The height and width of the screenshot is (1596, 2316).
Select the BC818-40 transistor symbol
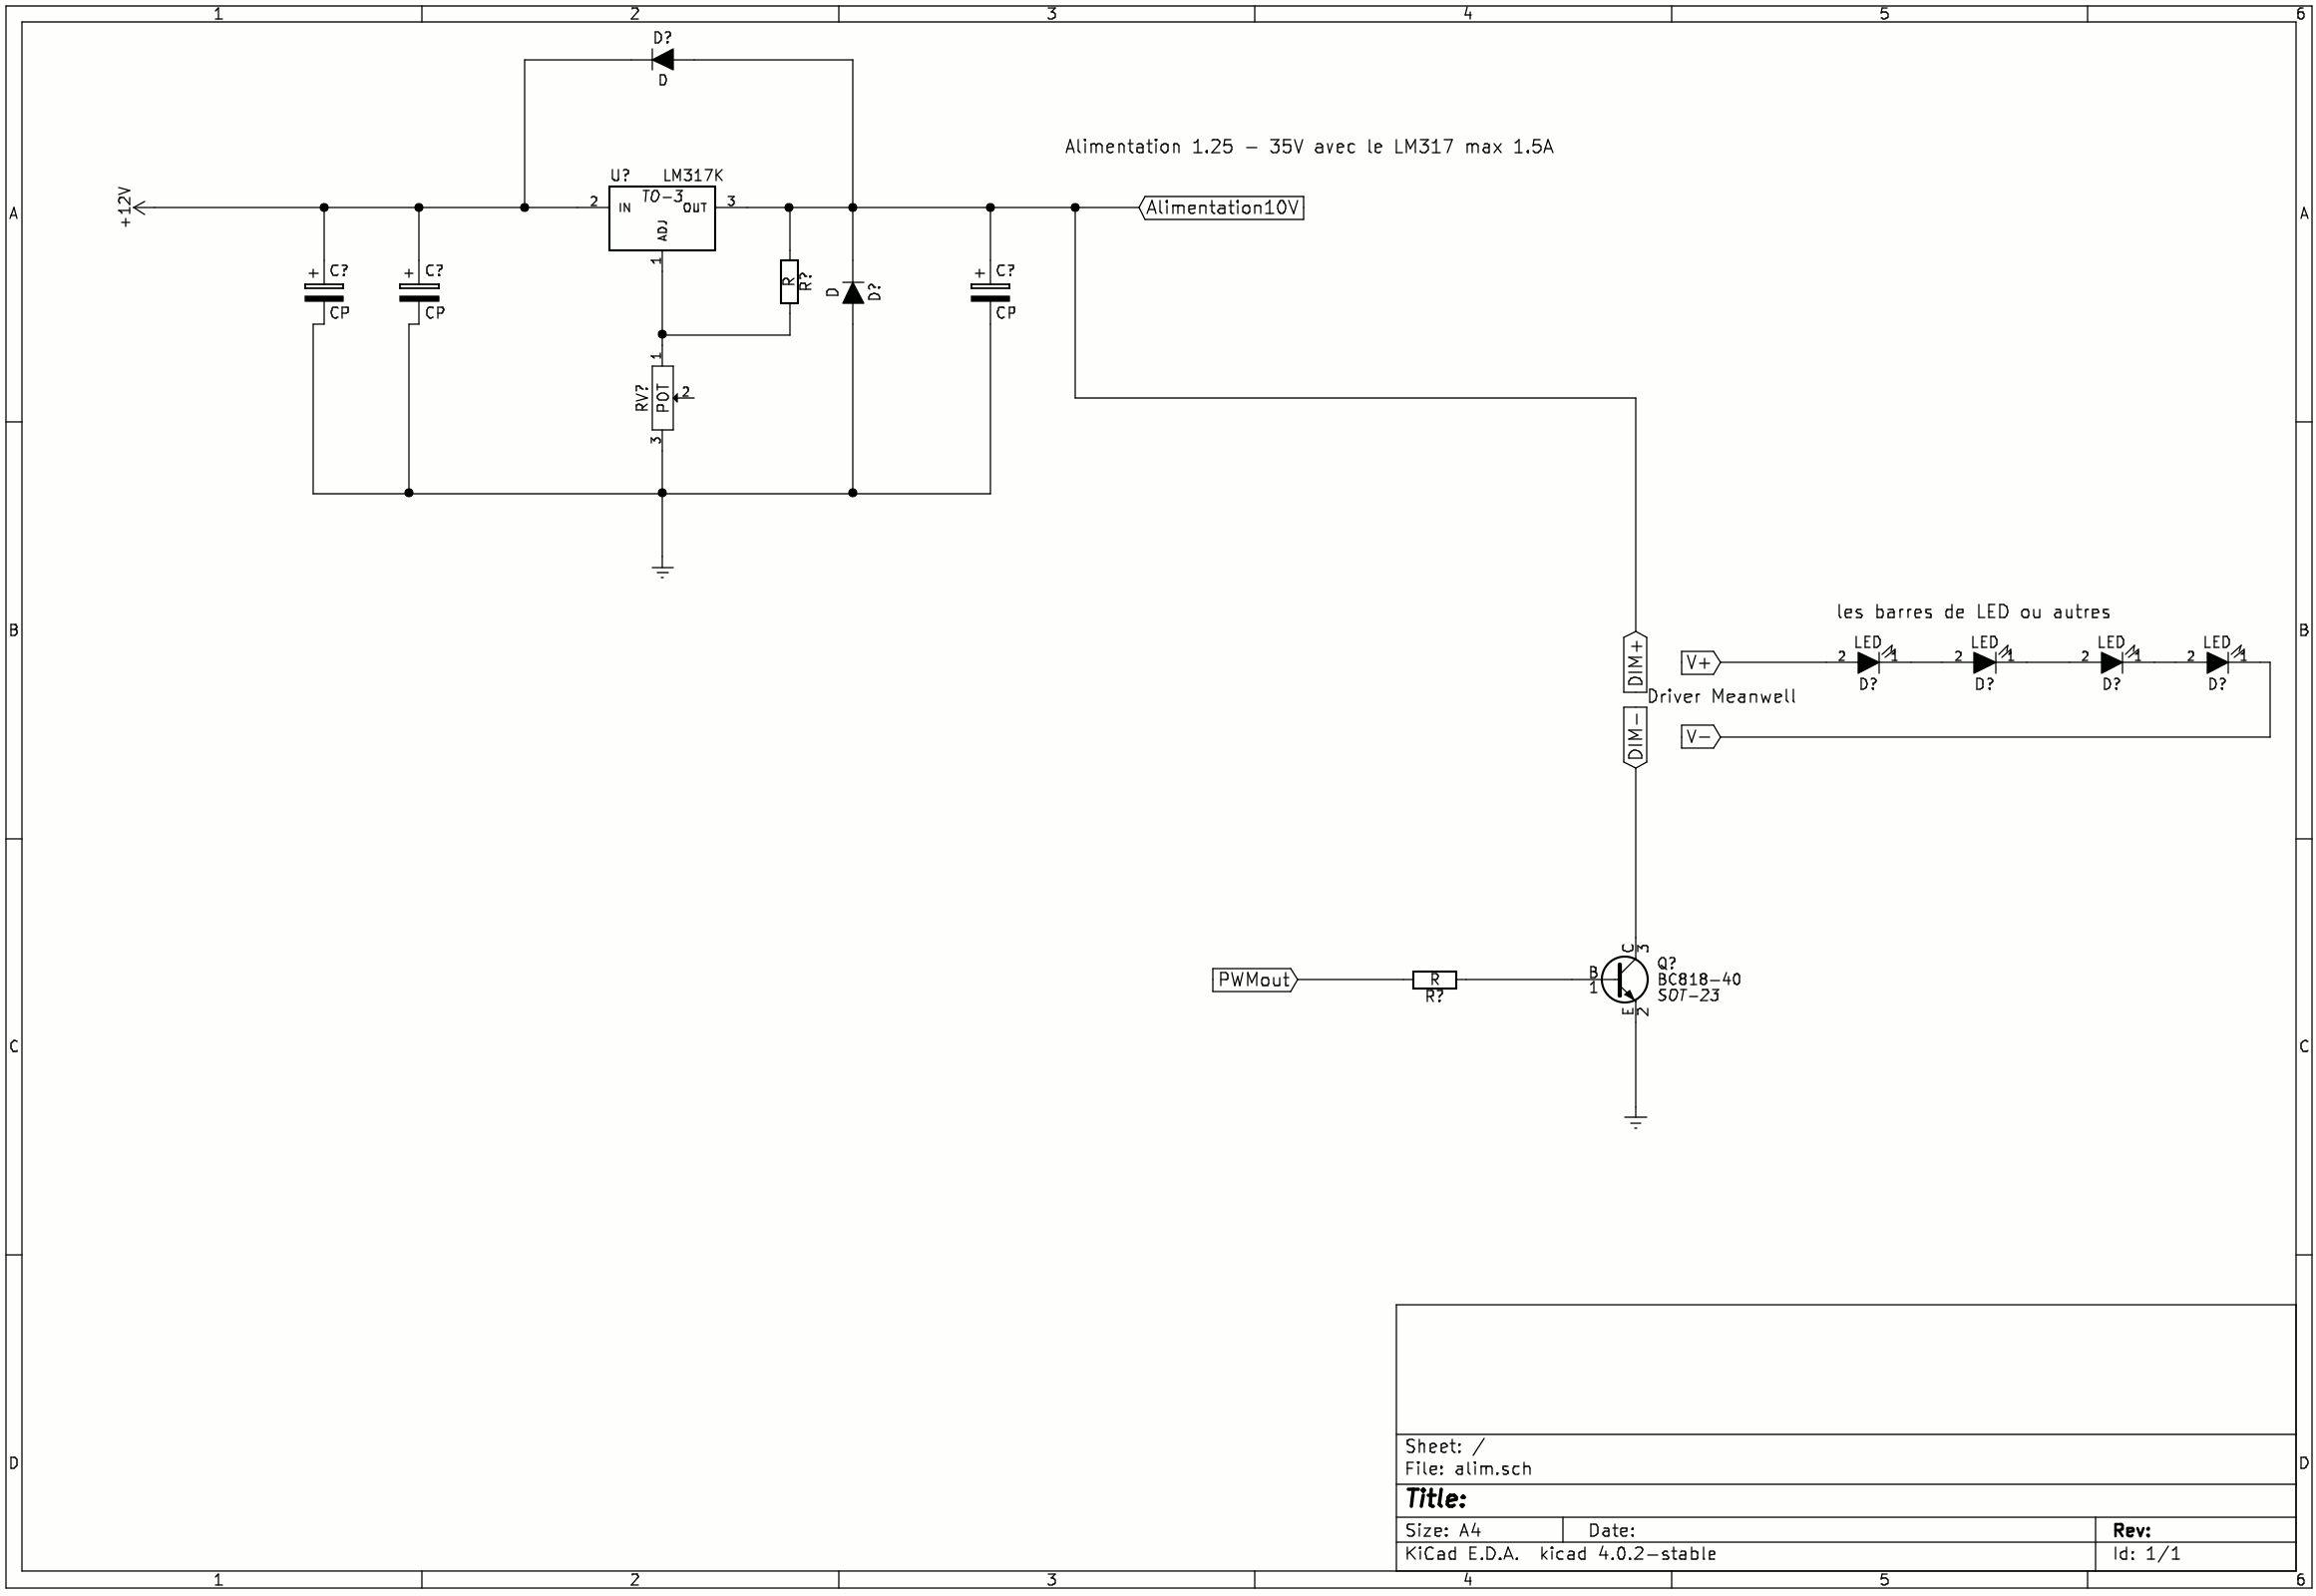point(1625,979)
